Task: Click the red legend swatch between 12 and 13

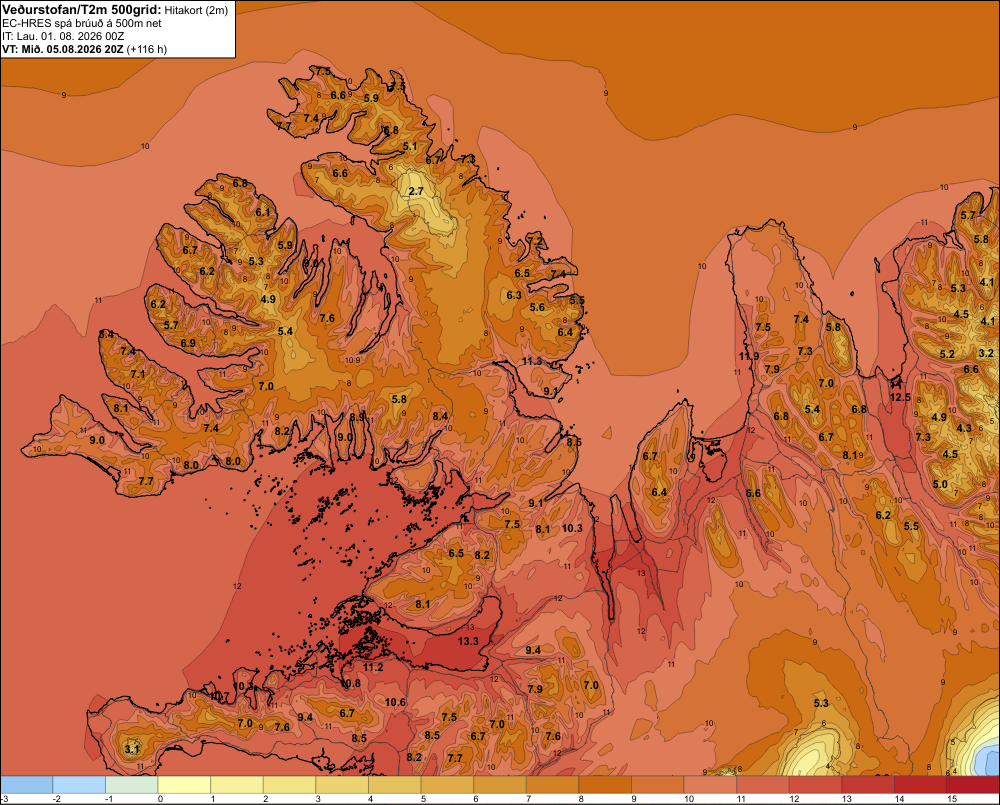Action: (816, 785)
